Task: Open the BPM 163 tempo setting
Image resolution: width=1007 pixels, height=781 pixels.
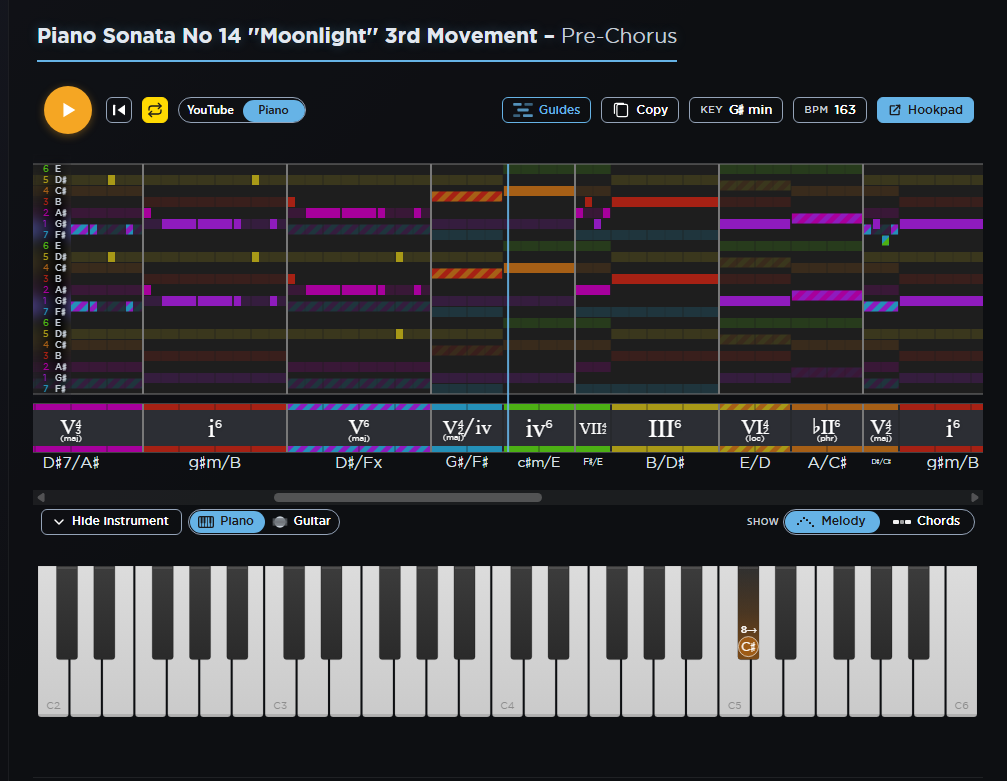Action: [x=830, y=110]
